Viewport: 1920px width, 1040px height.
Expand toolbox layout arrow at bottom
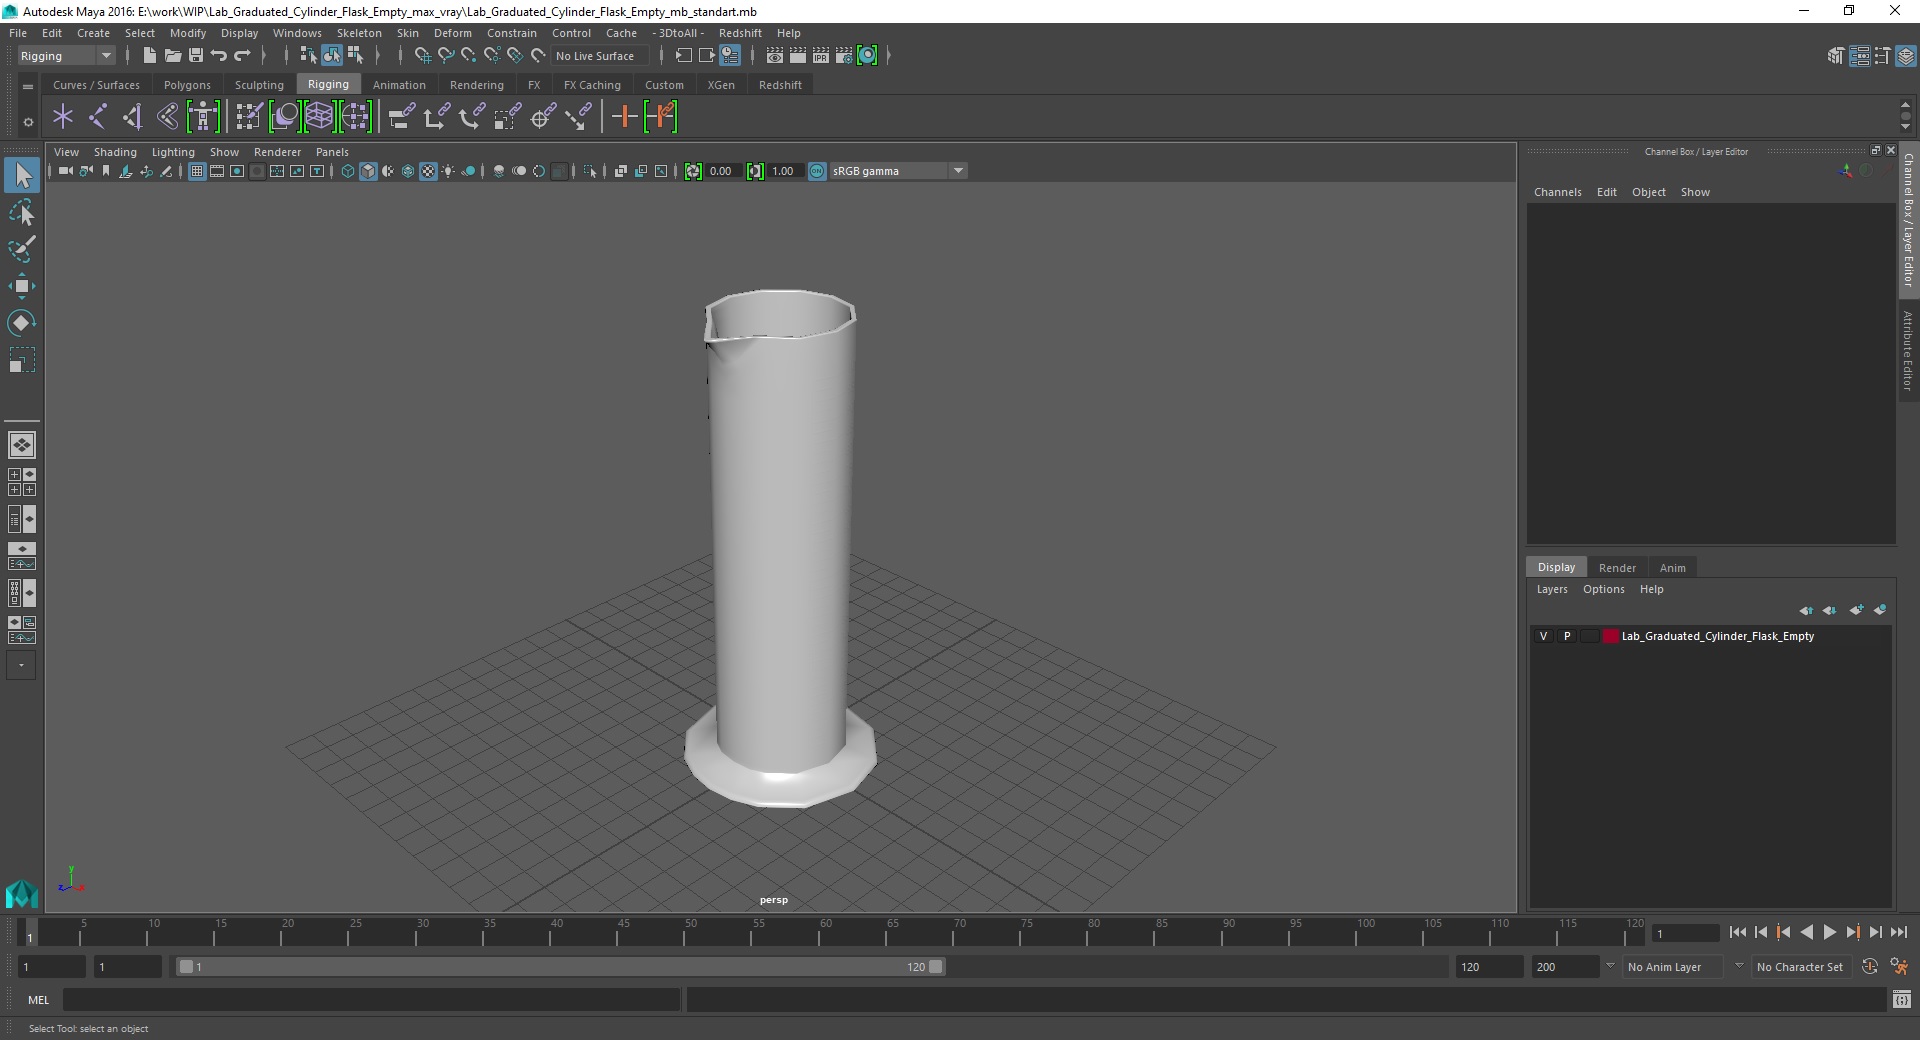[21, 665]
